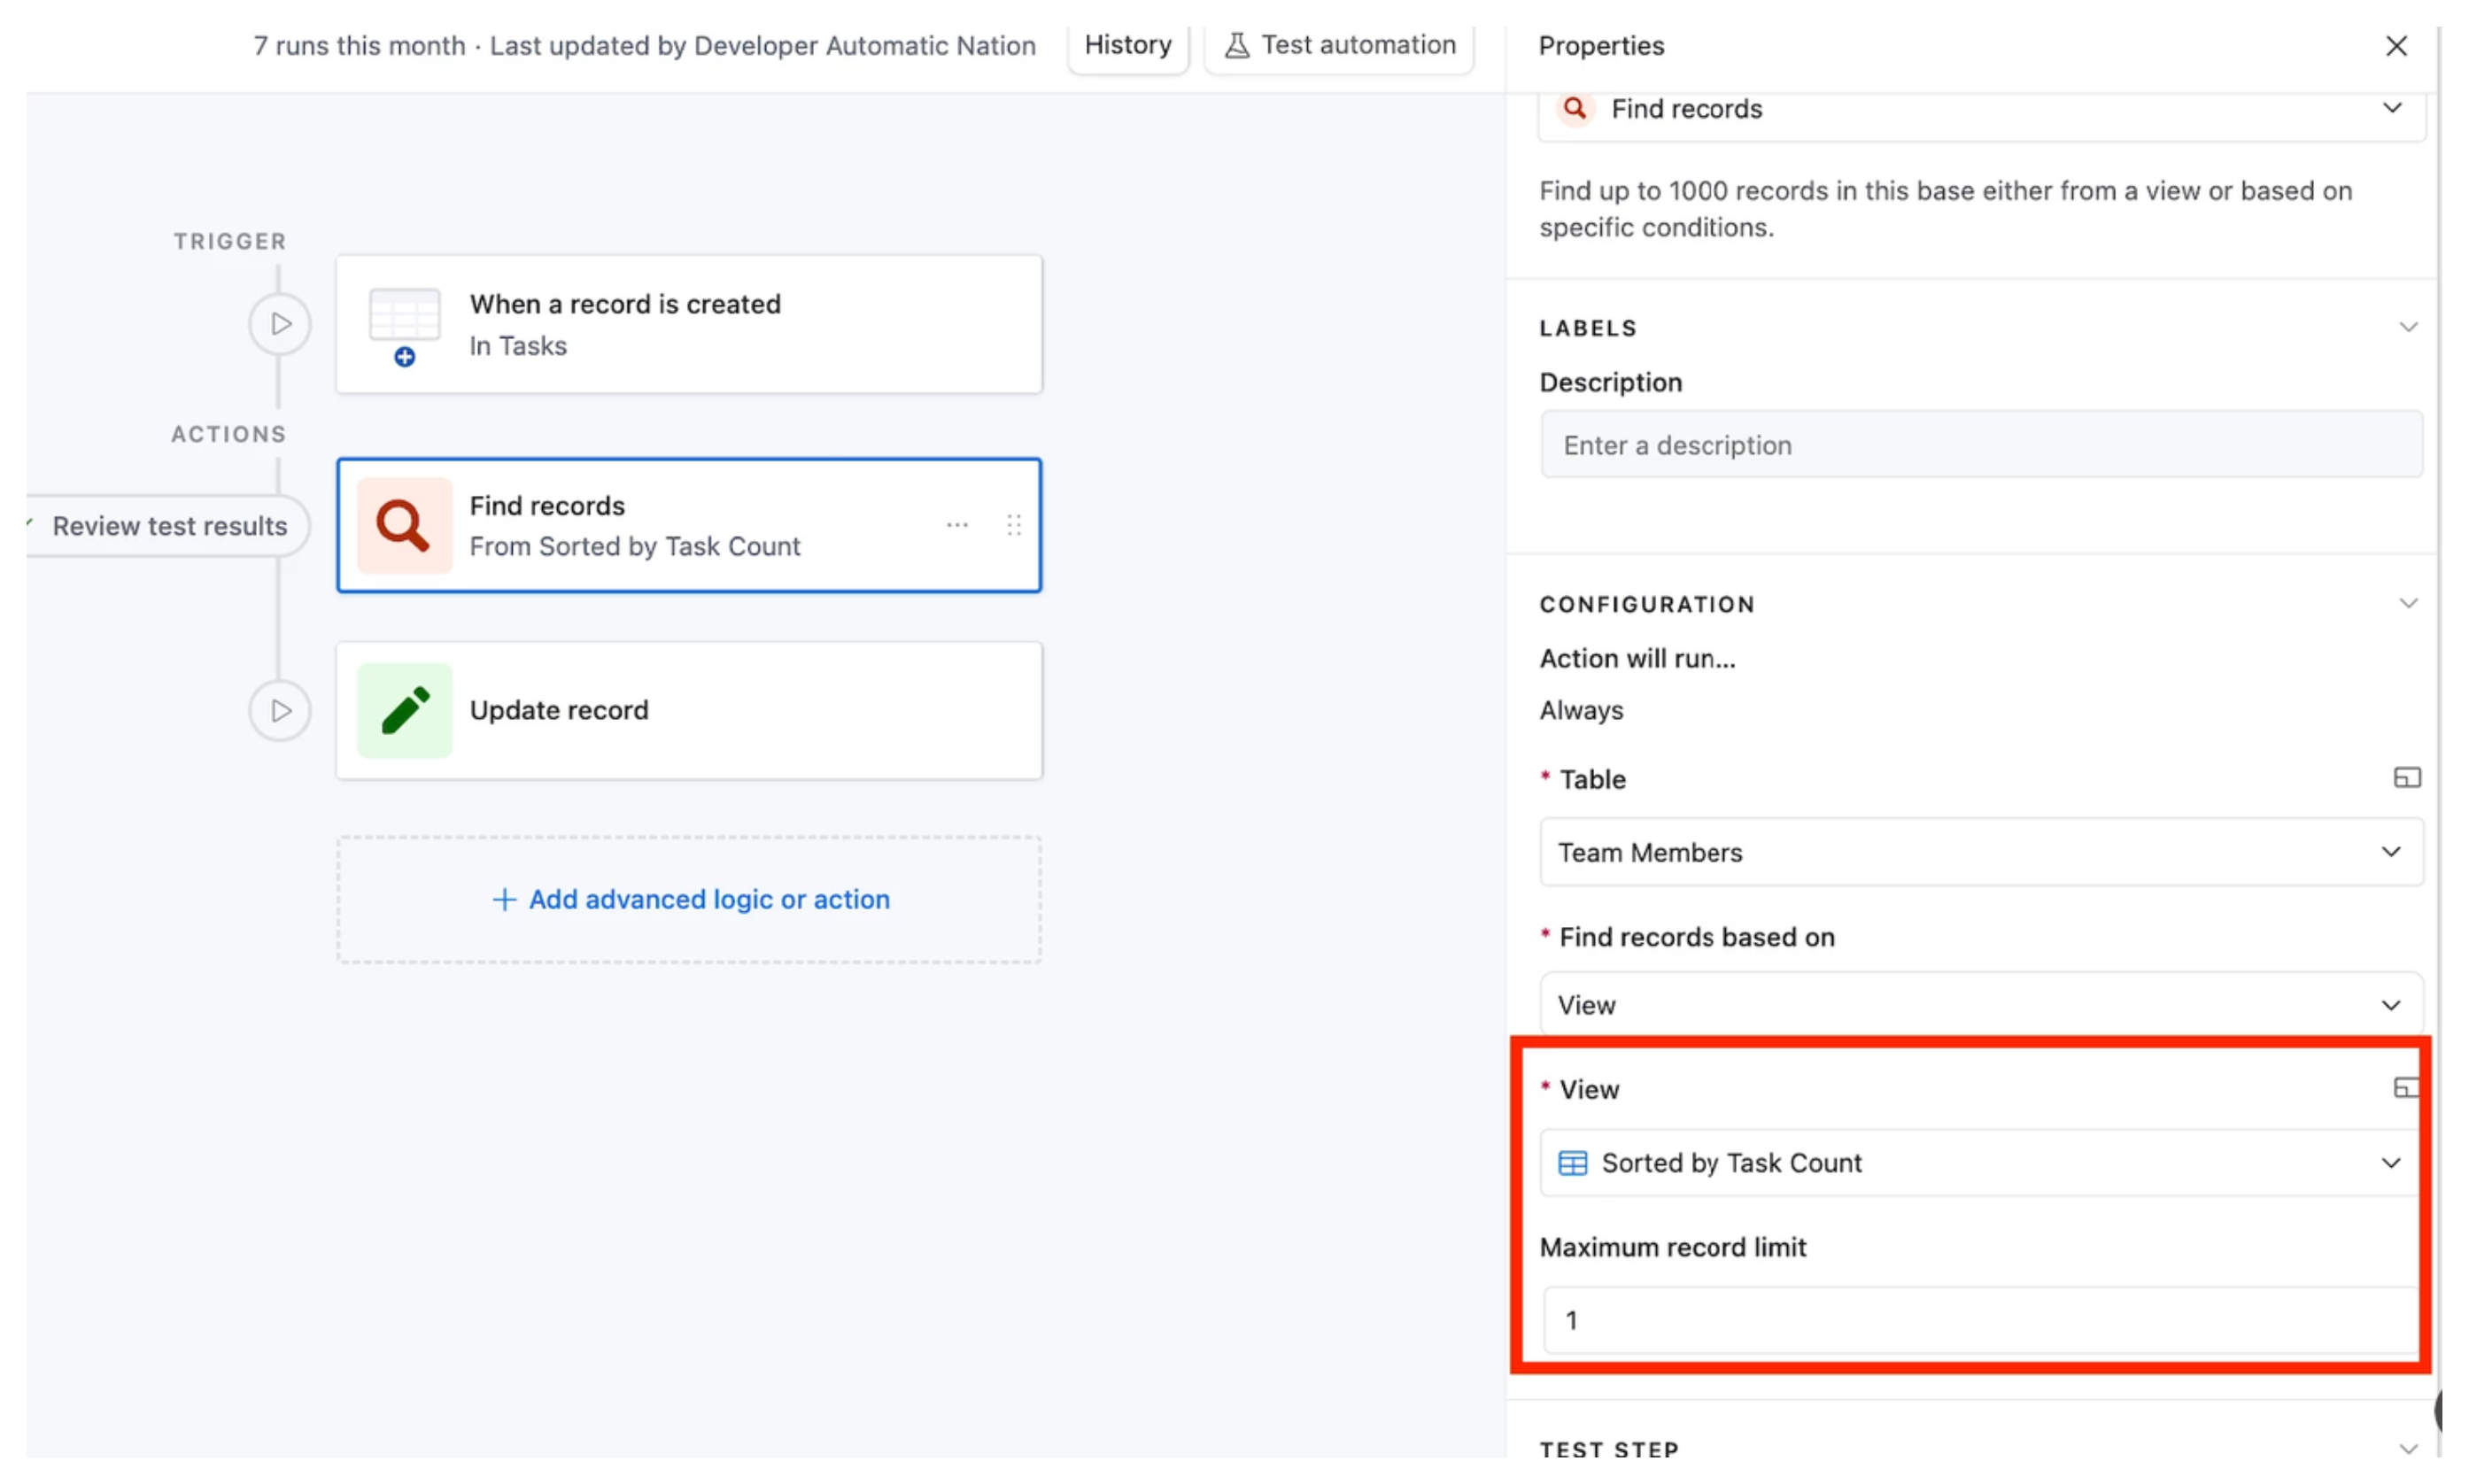This screenshot has height=1484, width=2469.
Task: Click the grid icon beside Sorted by Task Count
Action: pos(1573,1162)
